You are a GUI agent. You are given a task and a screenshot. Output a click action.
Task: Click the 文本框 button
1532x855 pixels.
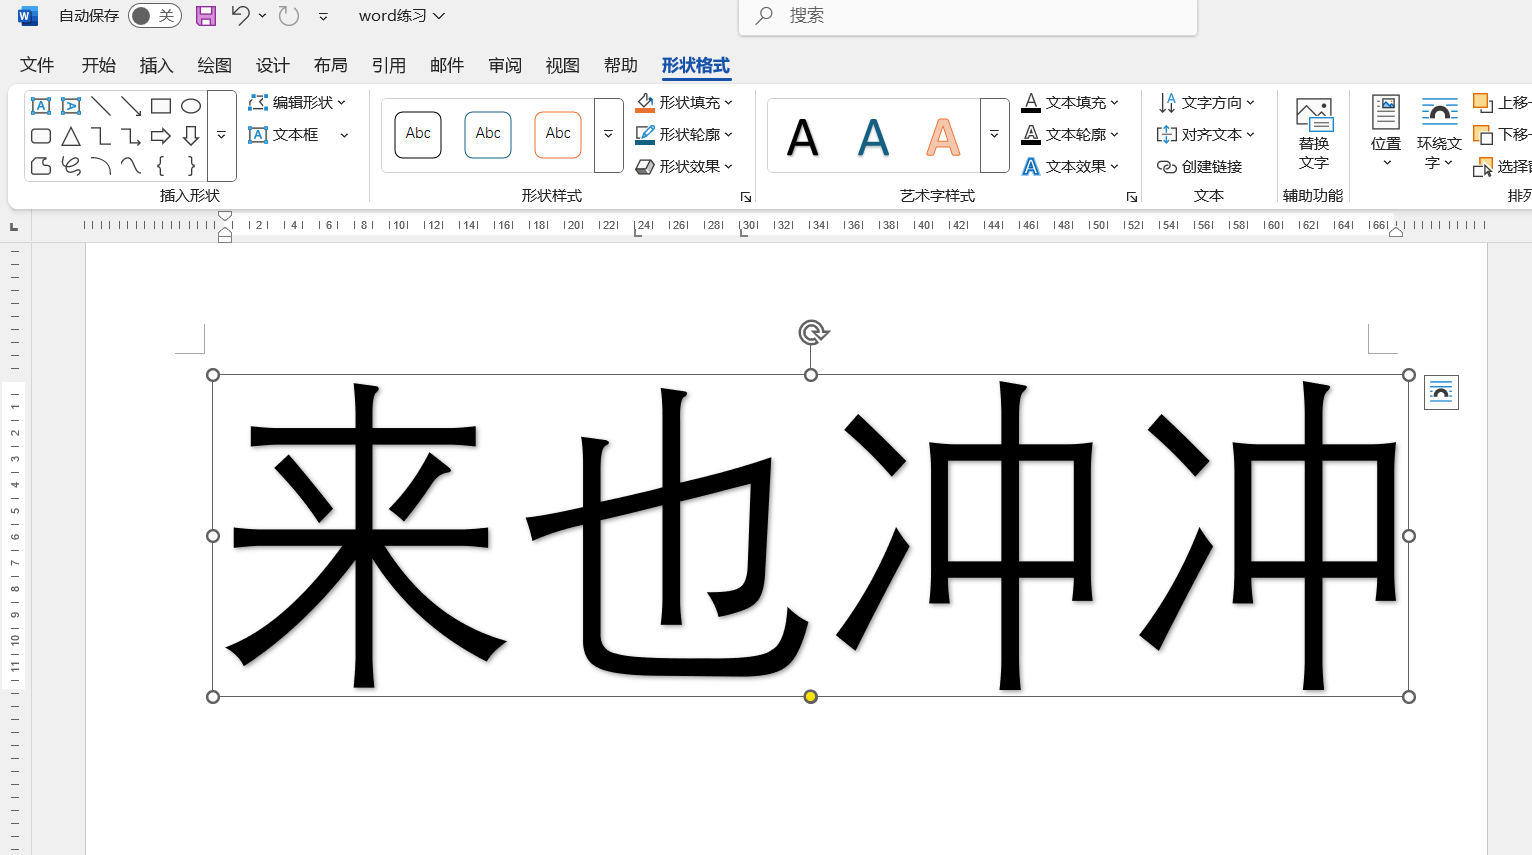pos(284,134)
